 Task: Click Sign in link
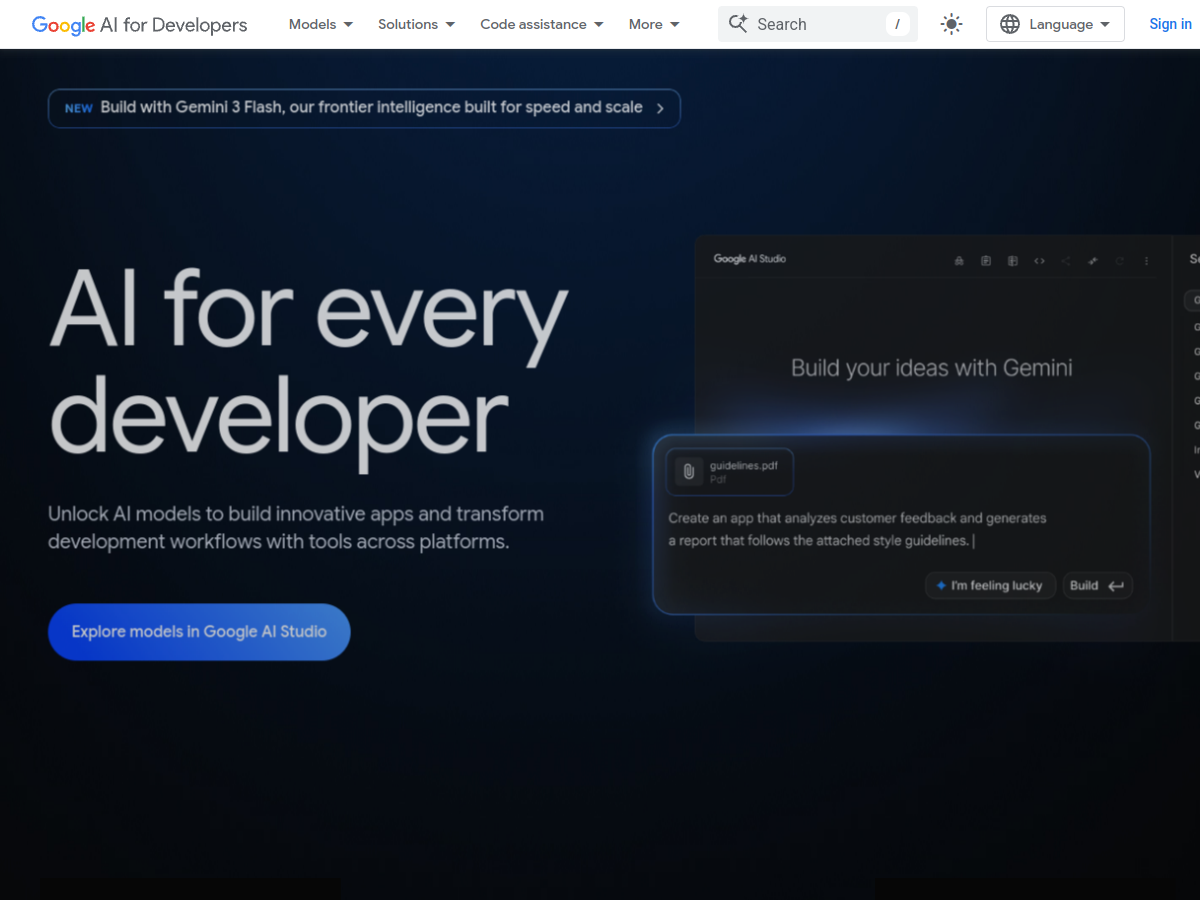click(1170, 24)
